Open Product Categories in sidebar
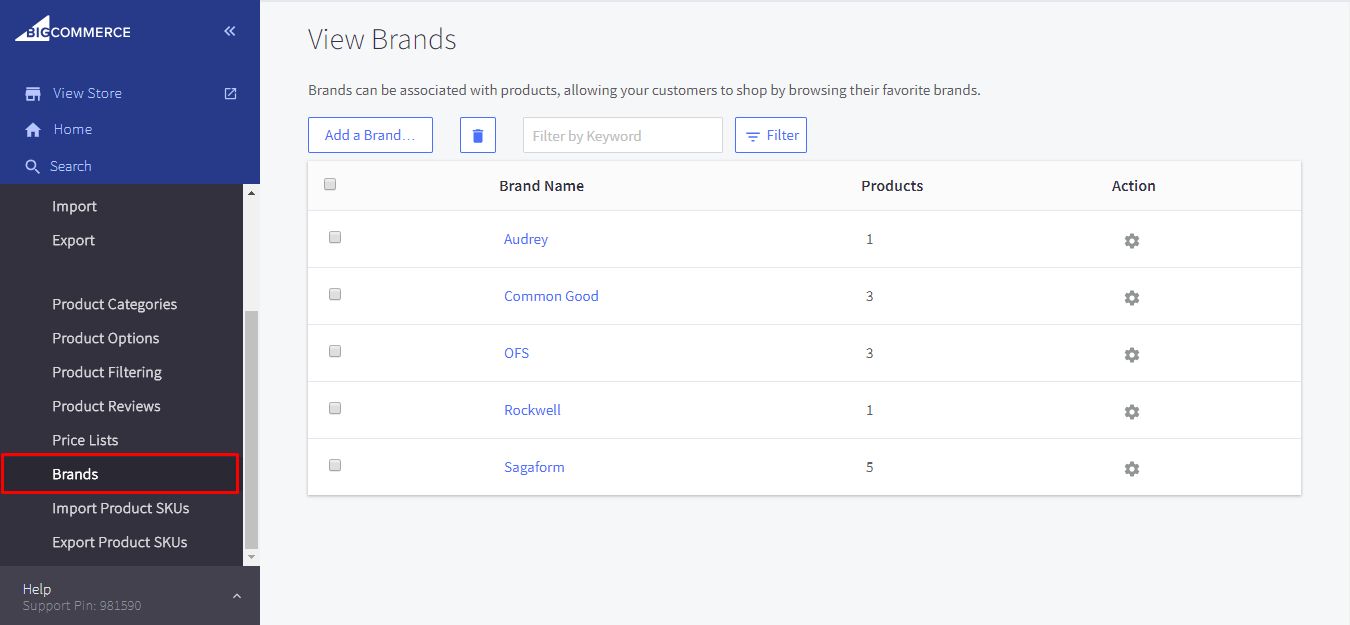The image size is (1350, 625). click(114, 304)
